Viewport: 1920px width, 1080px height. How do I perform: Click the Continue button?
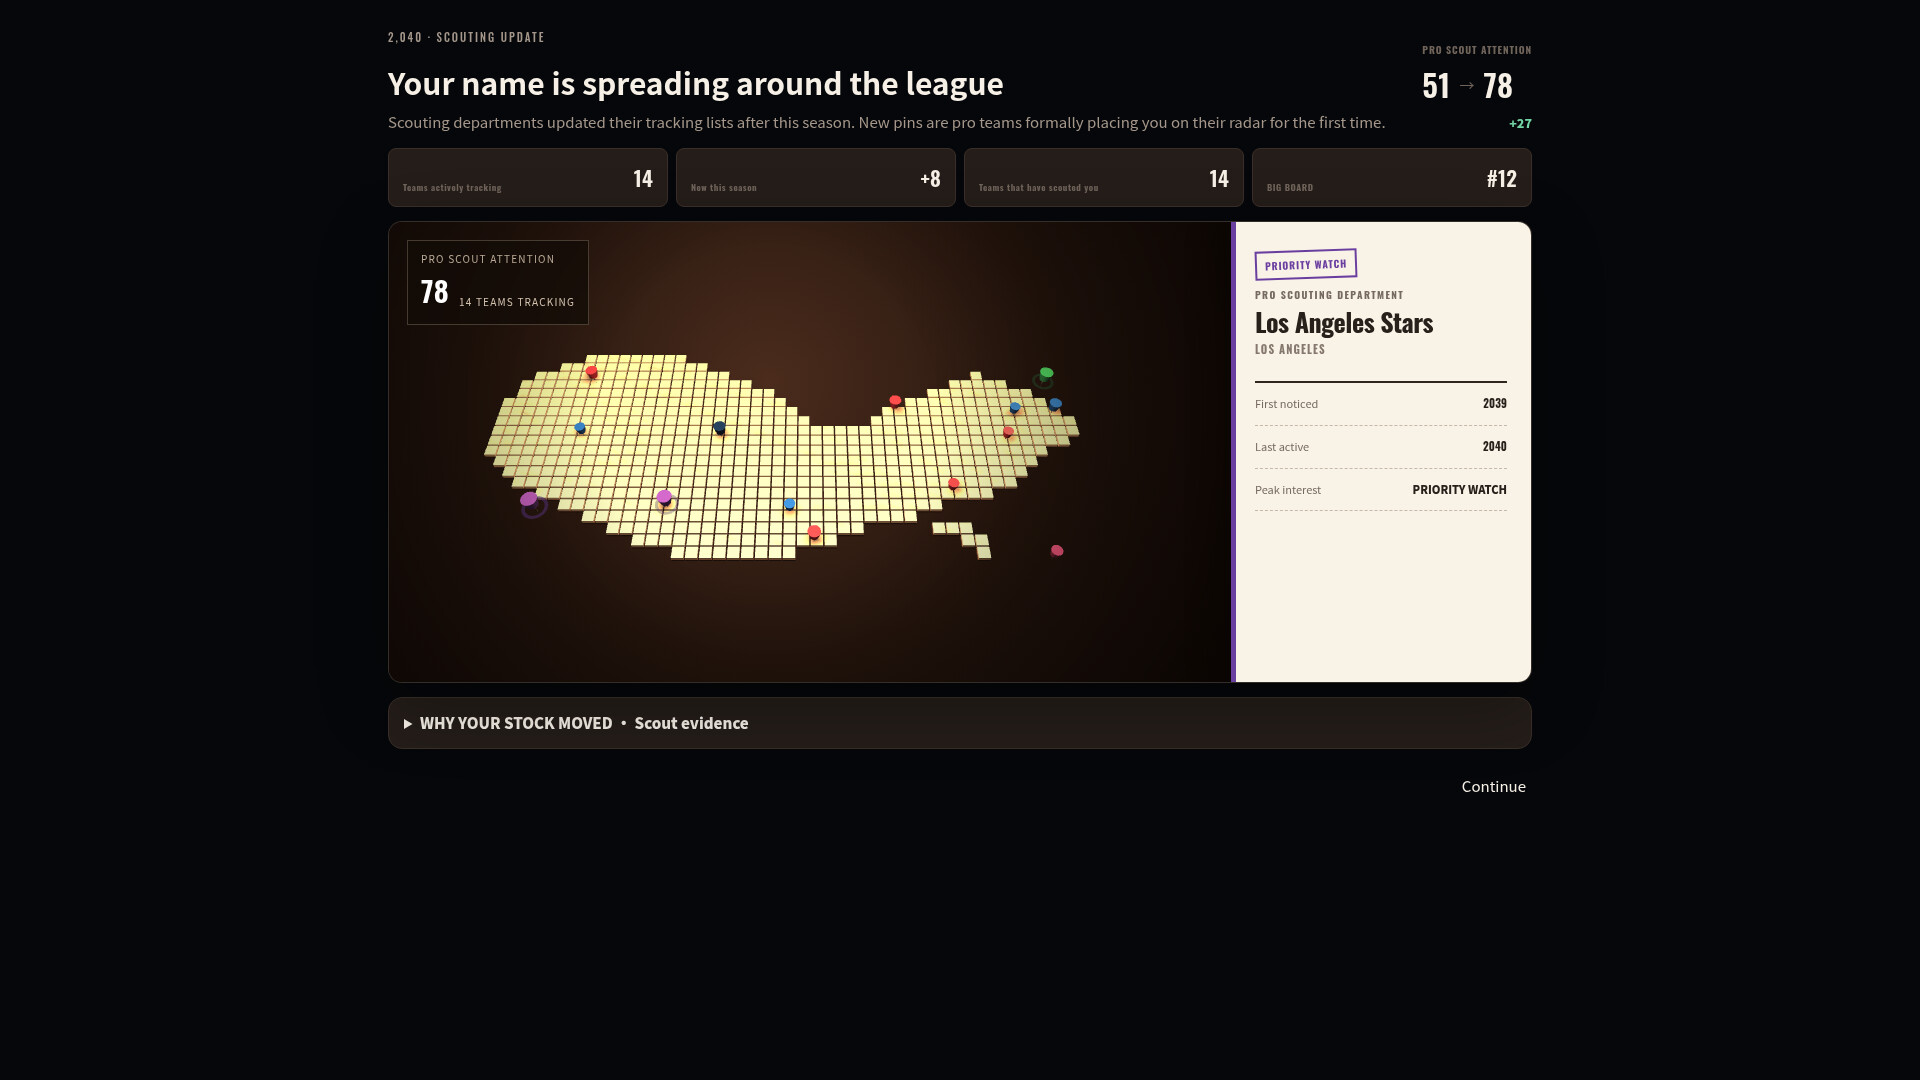[x=1493, y=786]
